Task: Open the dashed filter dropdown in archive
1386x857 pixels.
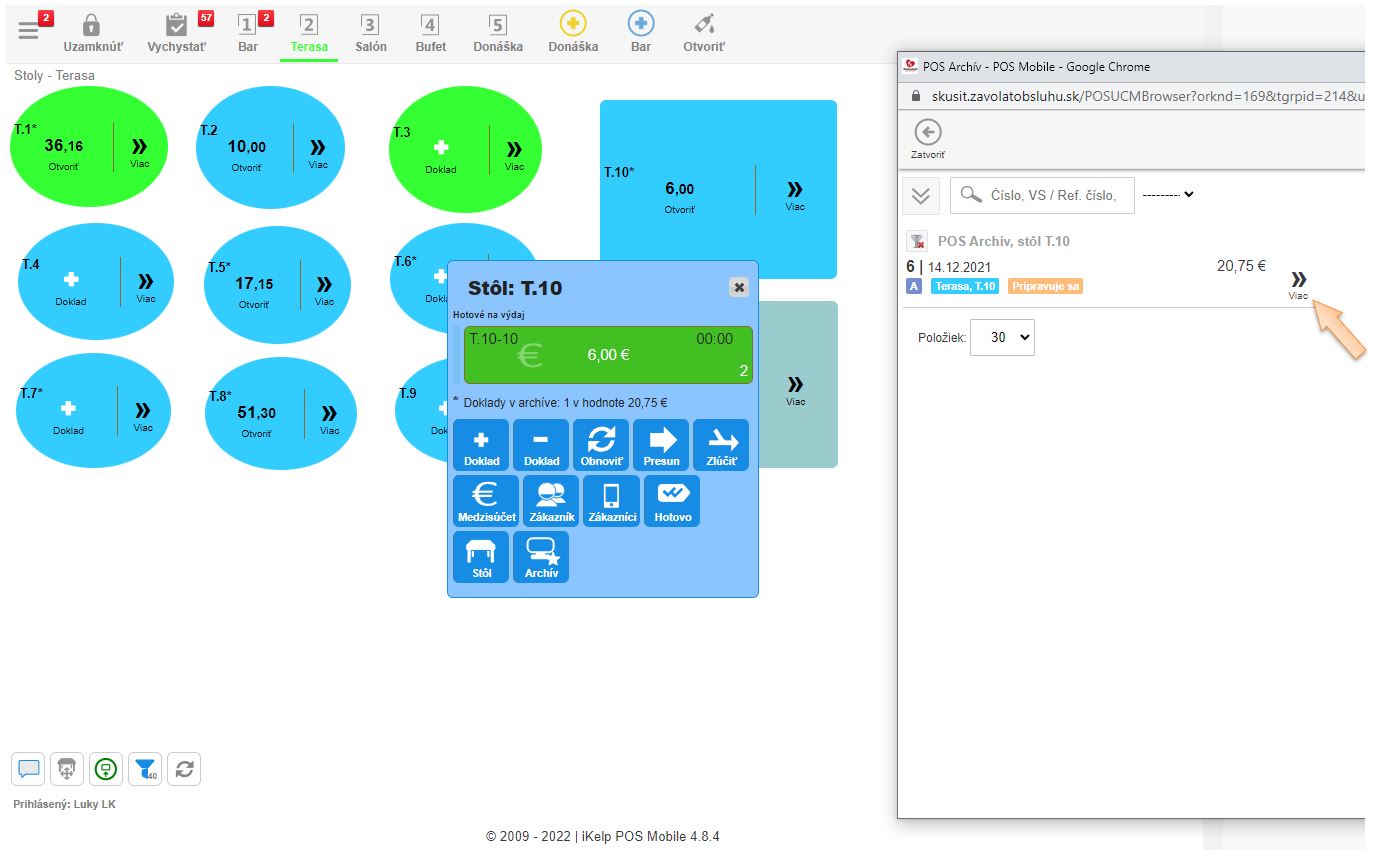Action: (x=1168, y=195)
